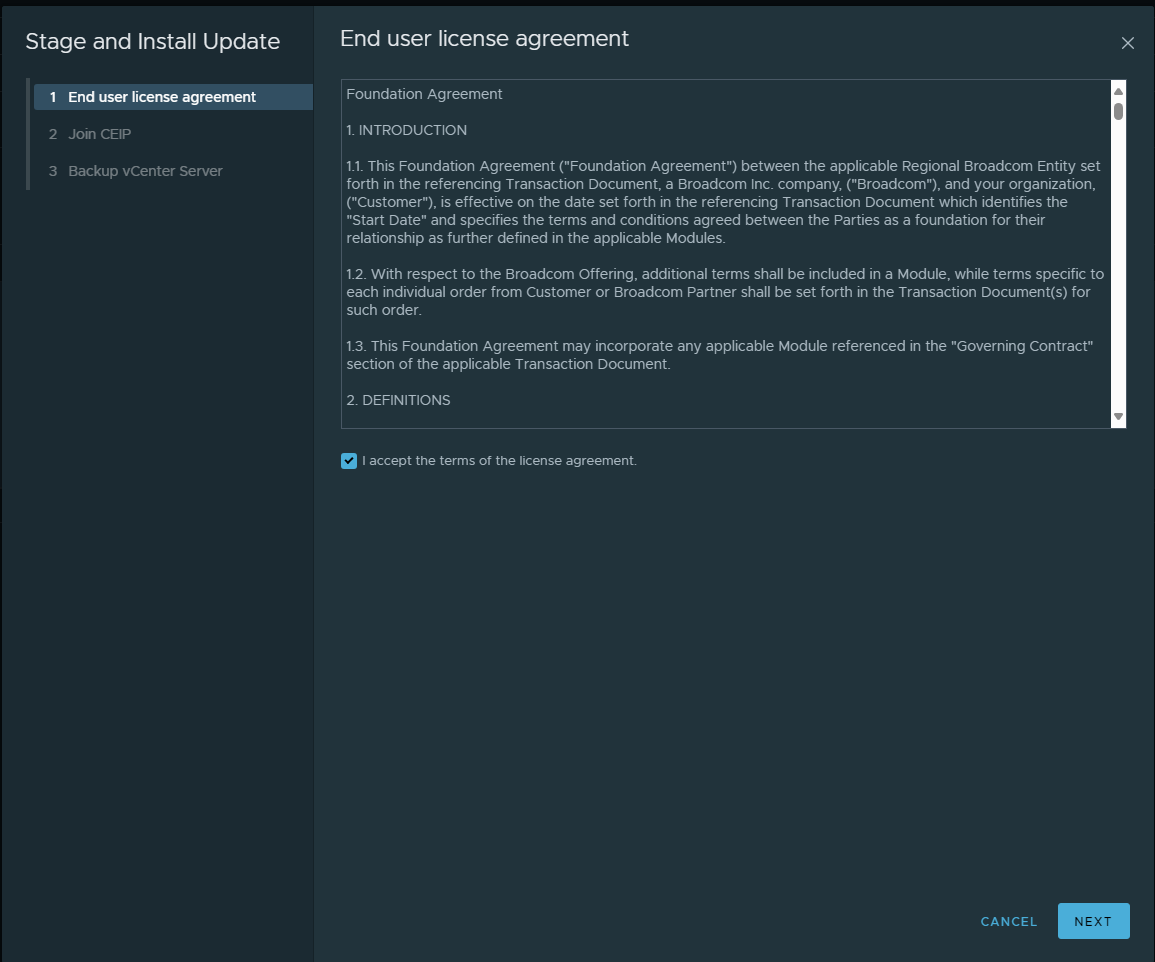Click inside paragraph 1.1 of the agreement
1155x962 pixels.
tap(720, 202)
